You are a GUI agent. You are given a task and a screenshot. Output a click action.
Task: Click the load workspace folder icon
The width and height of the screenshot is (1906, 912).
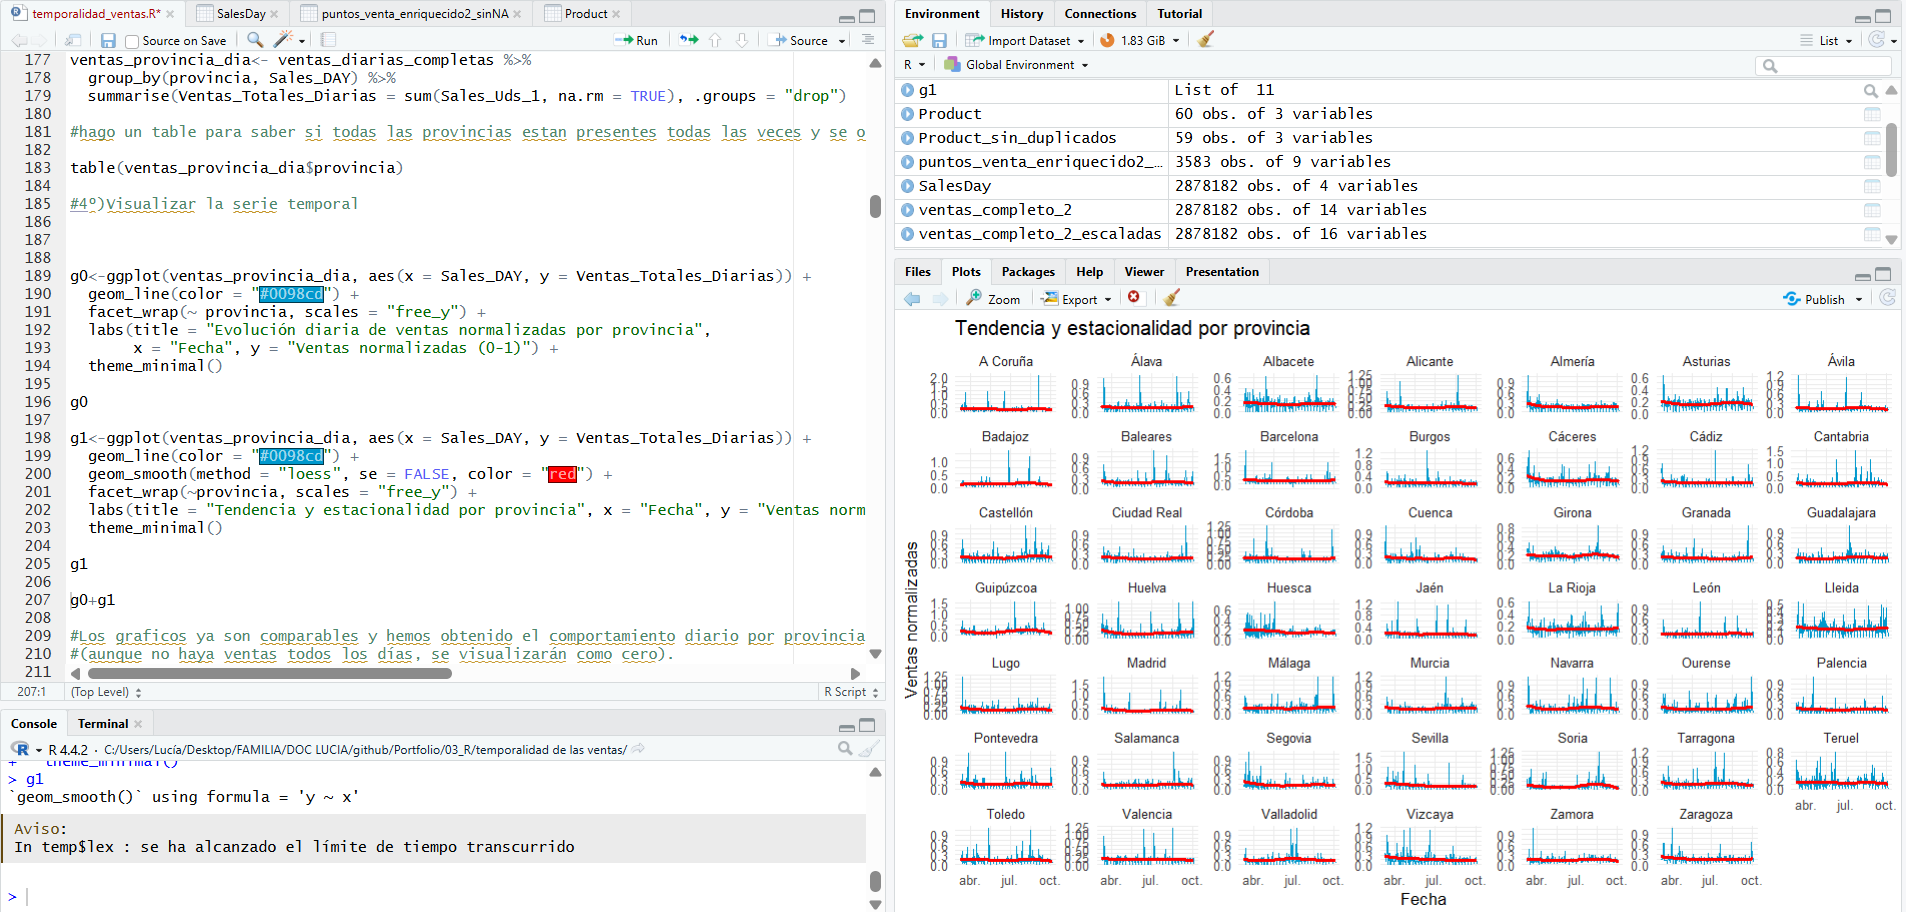pos(911,40)
